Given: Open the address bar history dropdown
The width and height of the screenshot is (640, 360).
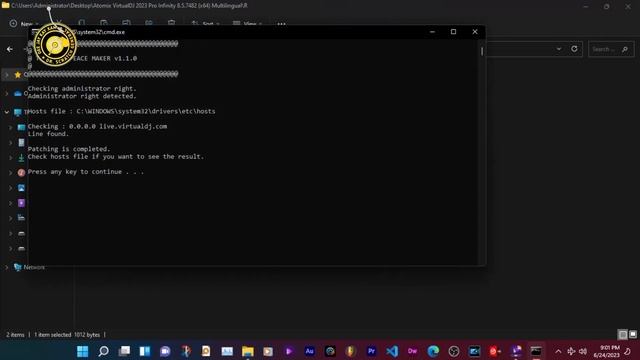Looking at the screenshot, I should 559,49.
